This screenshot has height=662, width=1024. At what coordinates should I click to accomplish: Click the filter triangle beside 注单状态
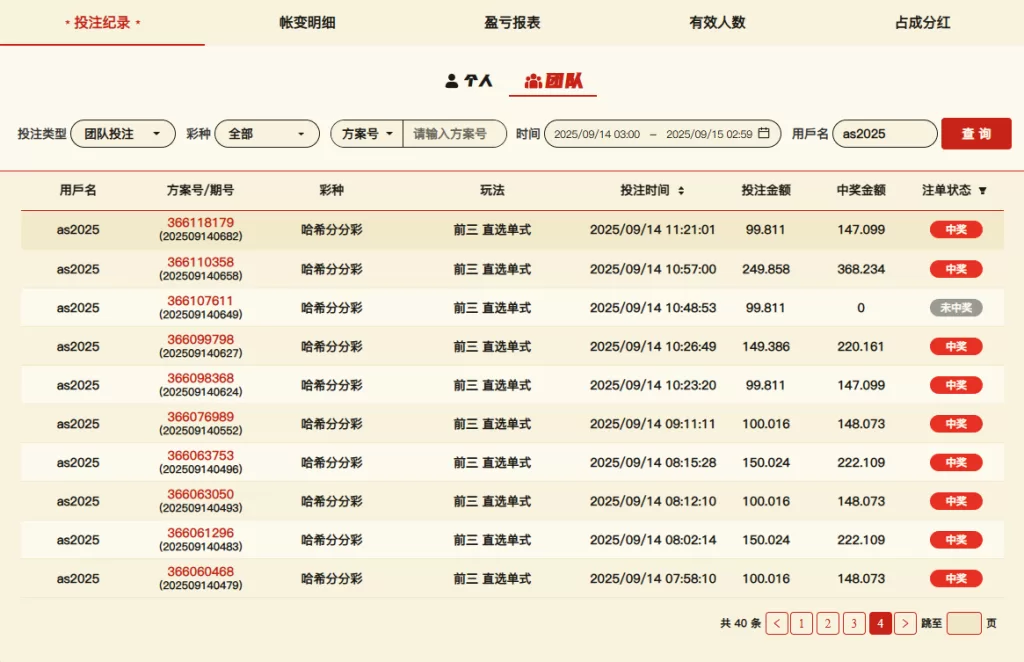click(x=982, y=190)
